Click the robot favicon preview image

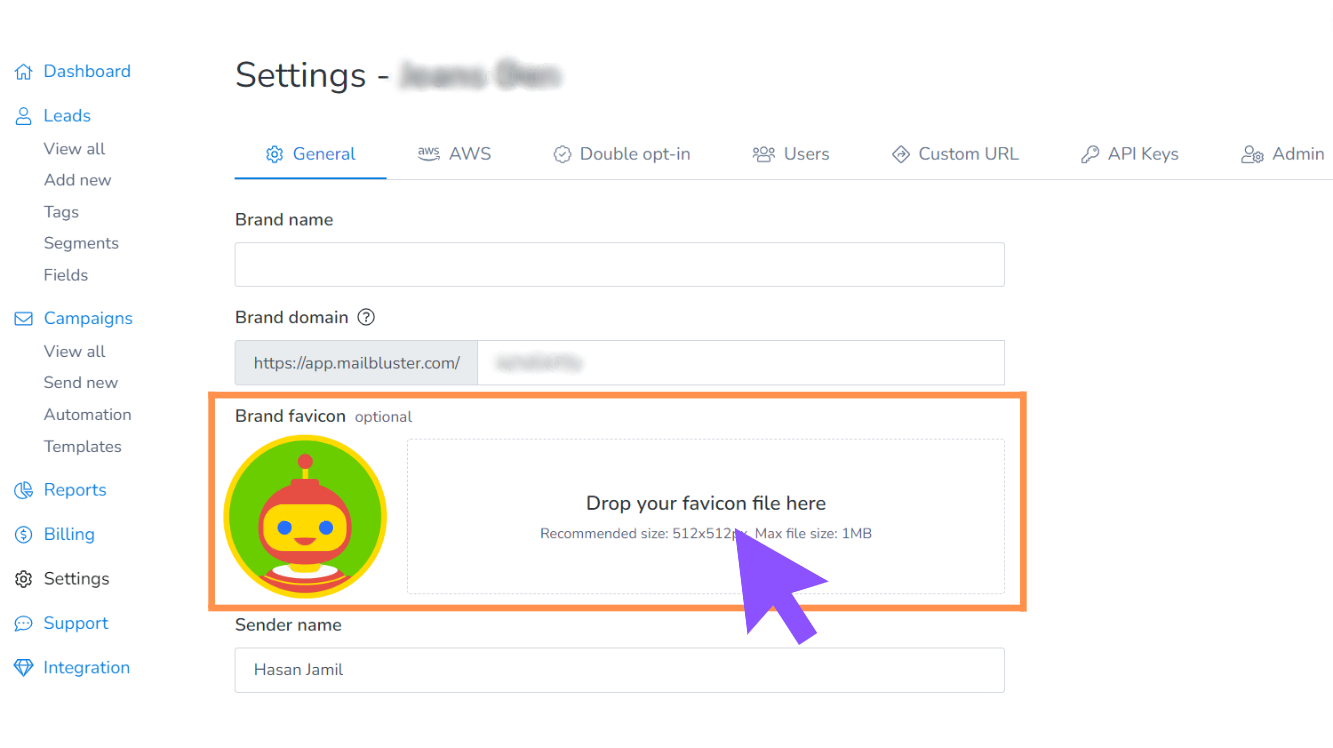pyautogui.click(x=305, y=517)
